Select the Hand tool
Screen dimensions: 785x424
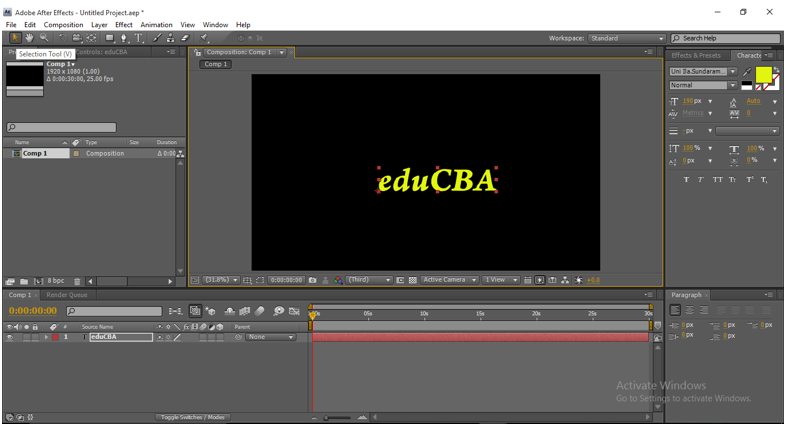click(x=30, y=38)
